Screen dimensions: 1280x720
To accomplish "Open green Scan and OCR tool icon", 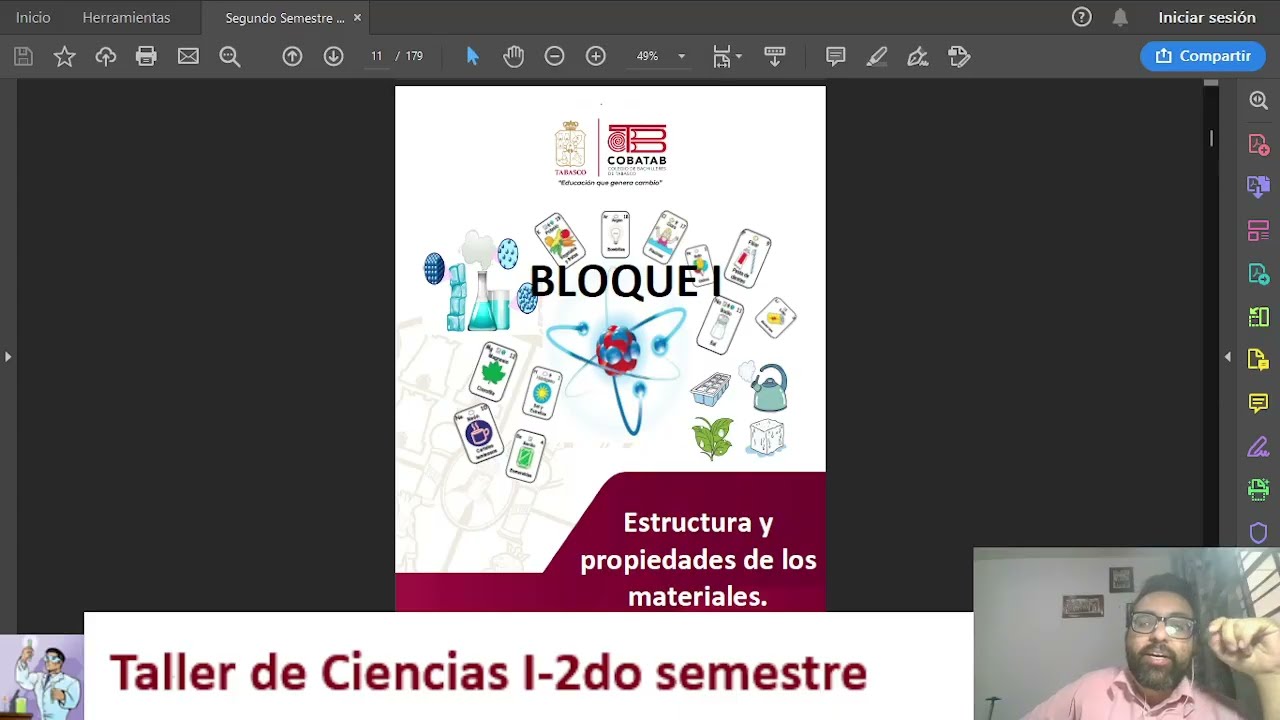I will click(x=1259, y=490).
